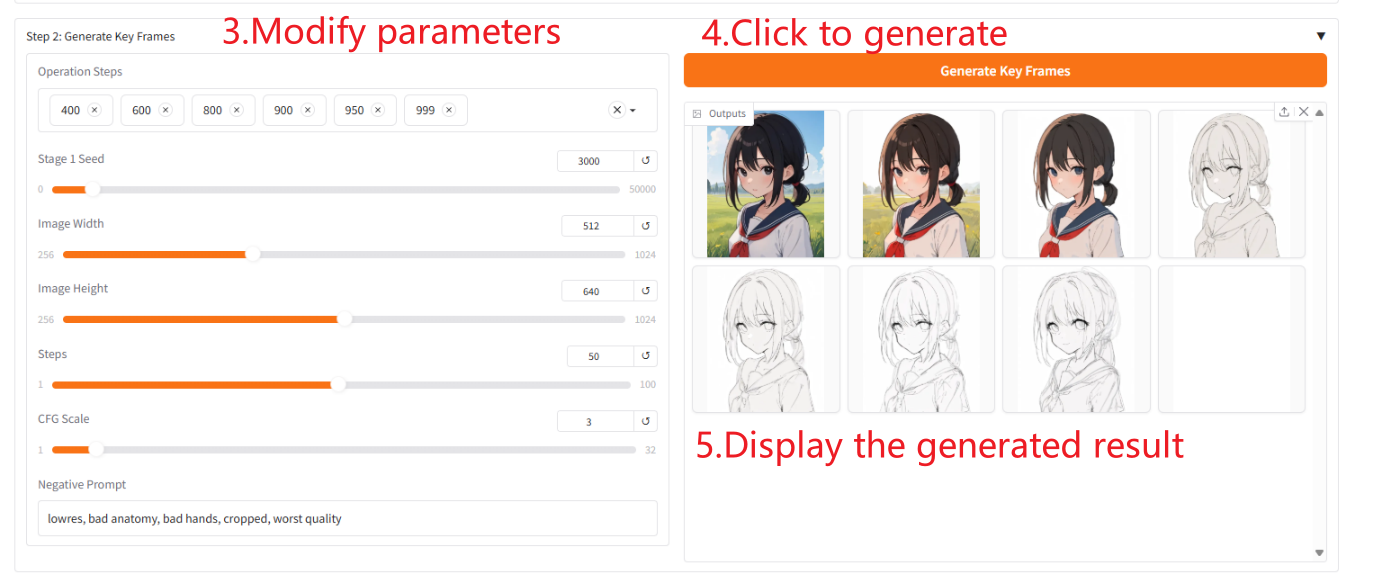Adjust the Steps slider handle
This screenshot has height=586, width=1382.
coord(338,385)
